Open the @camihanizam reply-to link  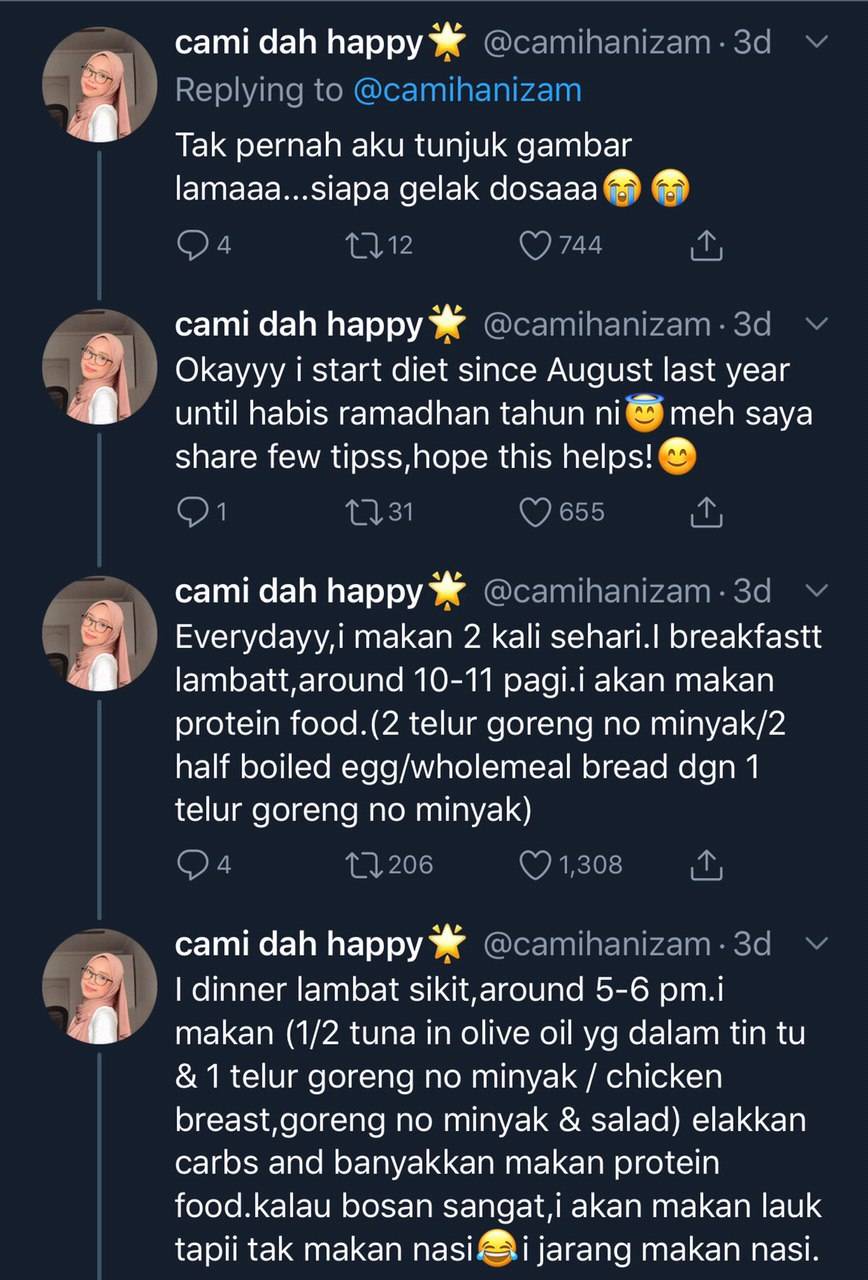[x=467, y=90]
